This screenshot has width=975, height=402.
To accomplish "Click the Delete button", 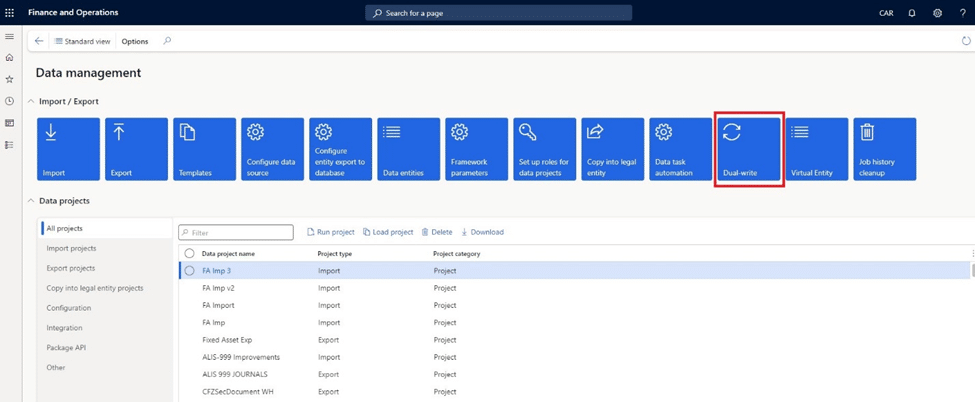I will [437, 232].
